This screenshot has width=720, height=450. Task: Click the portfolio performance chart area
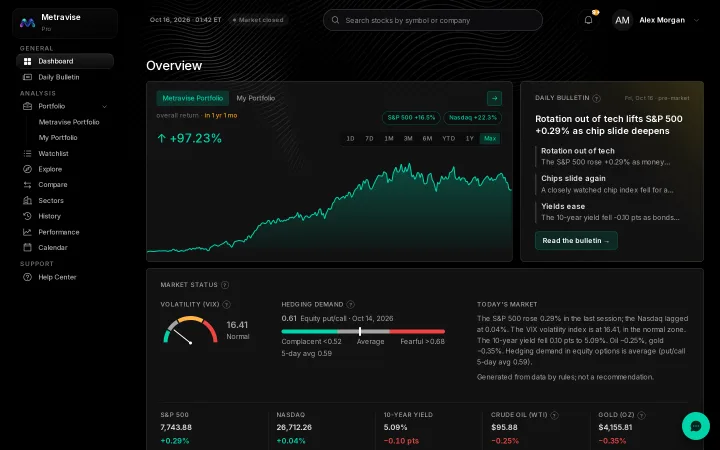coord(329,208)
